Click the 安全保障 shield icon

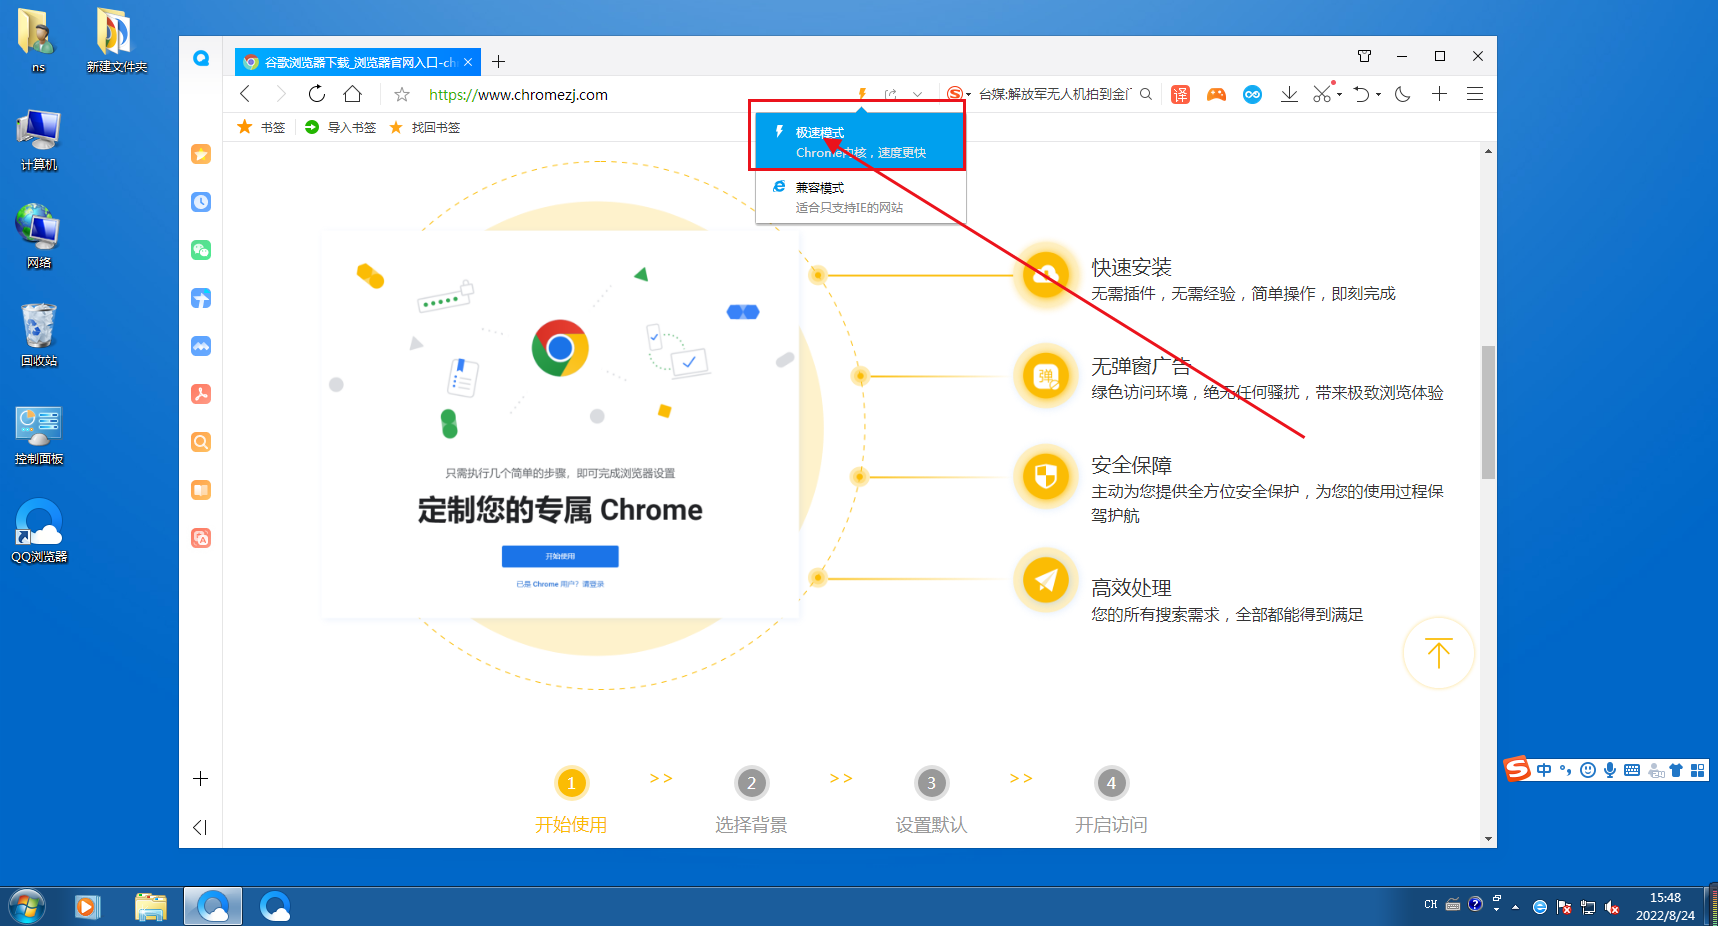tap(1046, 476)
